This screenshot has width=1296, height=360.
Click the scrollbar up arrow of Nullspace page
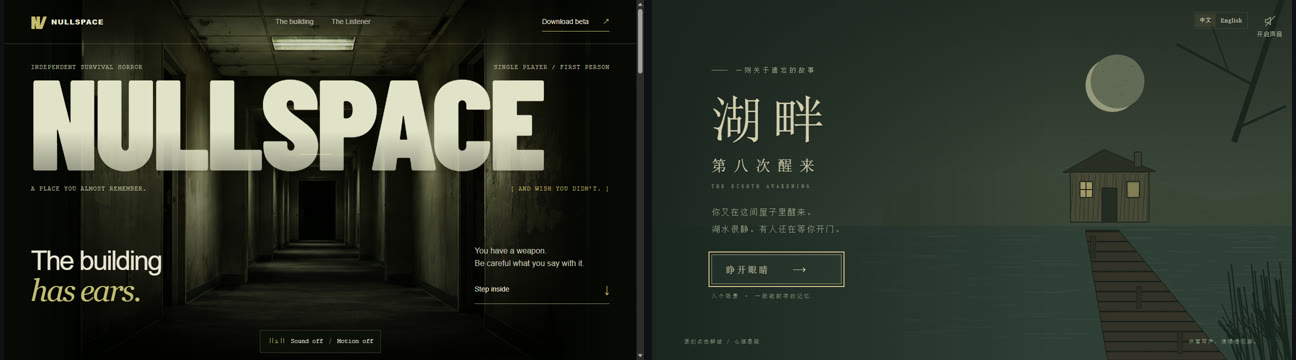click(x=640, y=5)
